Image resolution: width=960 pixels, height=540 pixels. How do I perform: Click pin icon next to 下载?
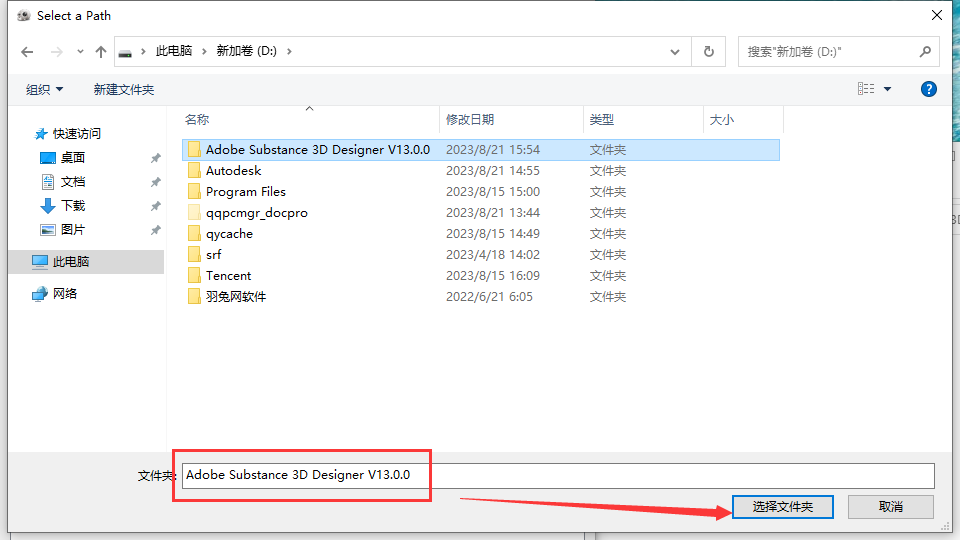(156, 206)
